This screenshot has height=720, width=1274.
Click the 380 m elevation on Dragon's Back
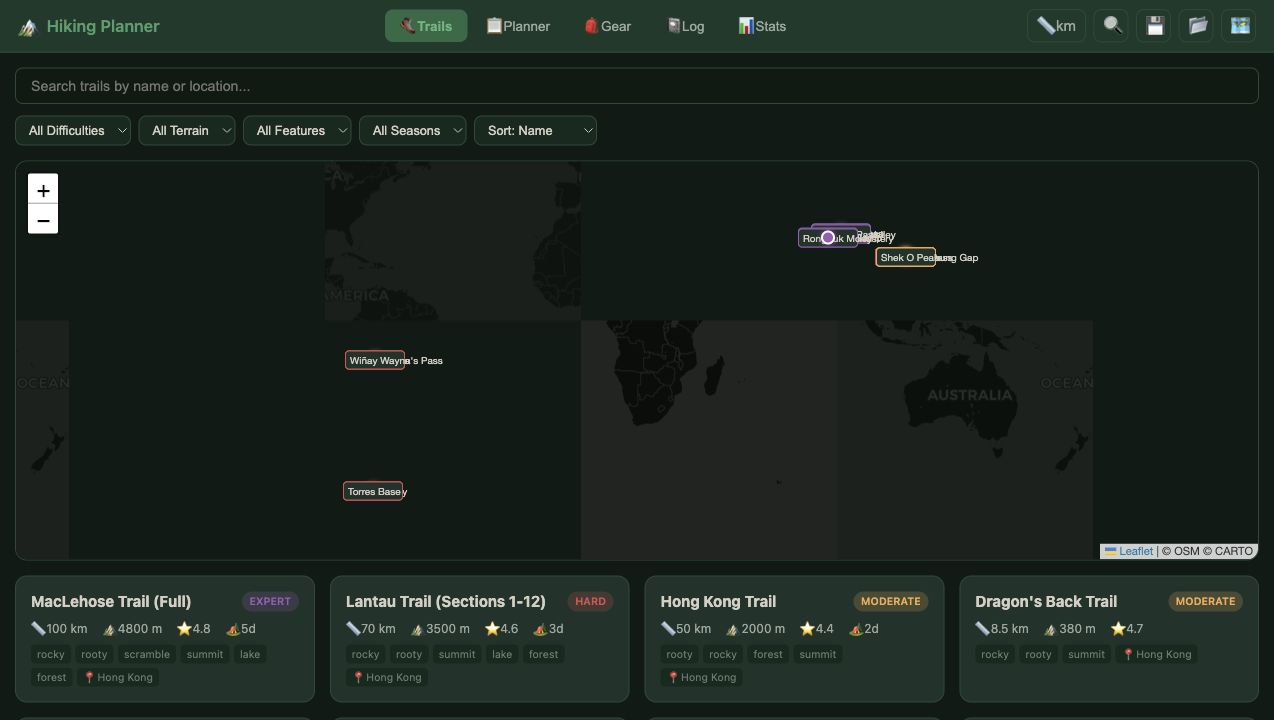coord(1069,629)
